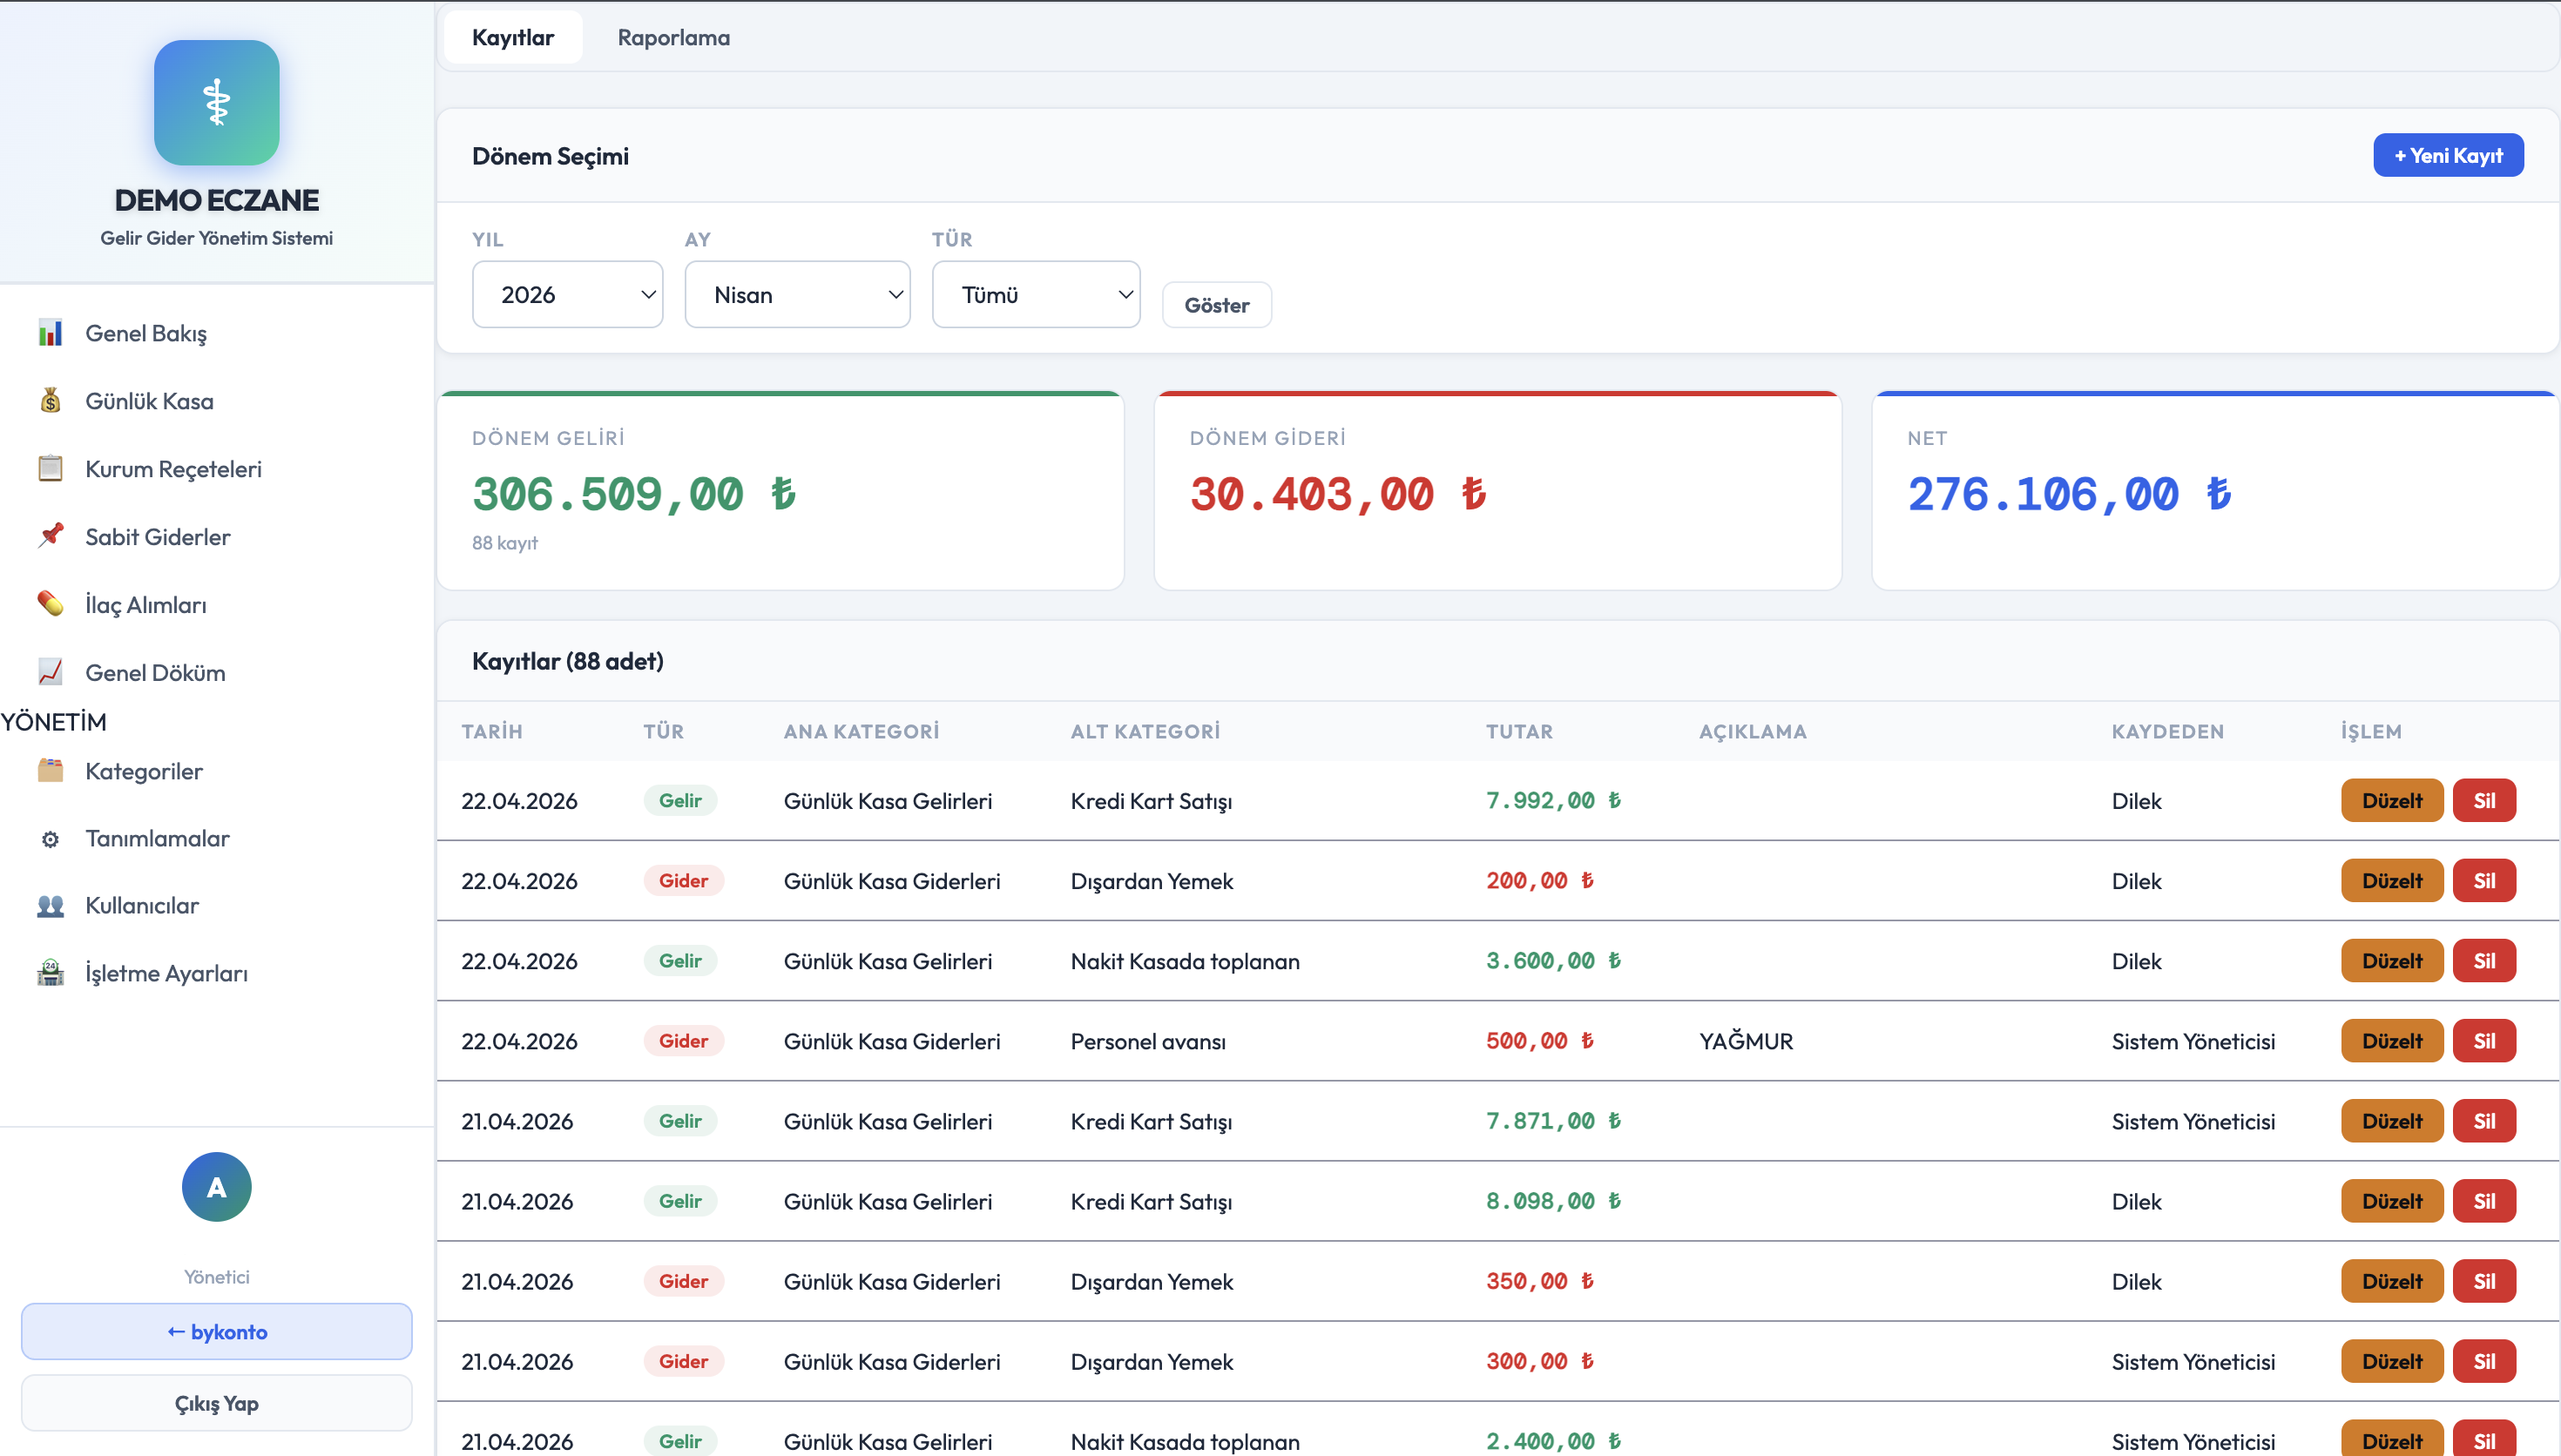Click the Kategoriler folder icon
The width and height of the screenshot is (2561, 1456).
point(50,771)
